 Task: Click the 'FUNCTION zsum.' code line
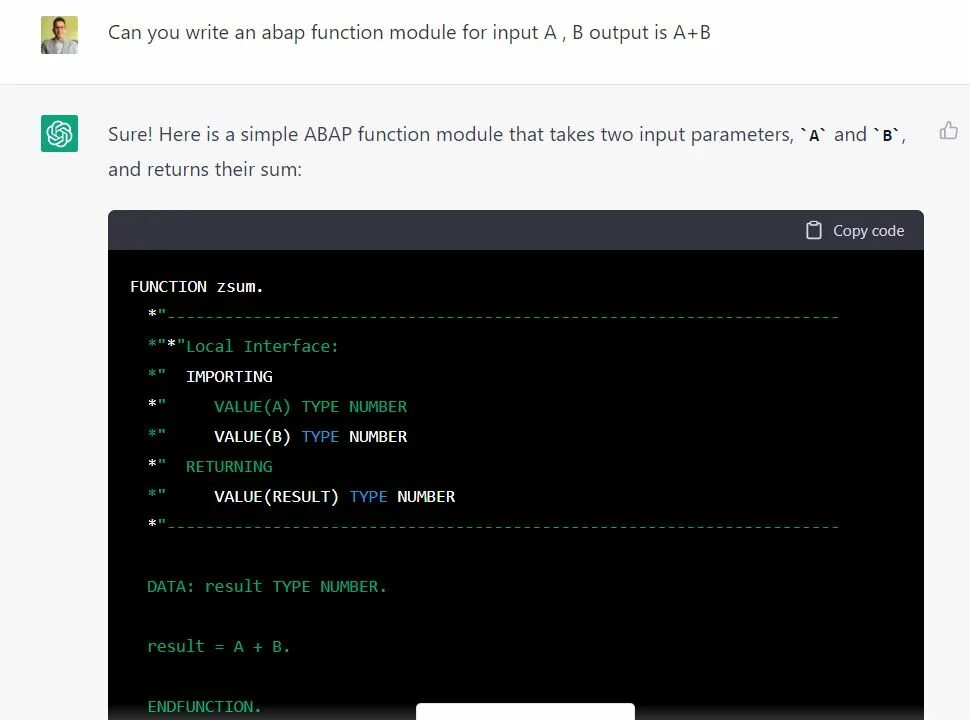[x=197, y=286]
